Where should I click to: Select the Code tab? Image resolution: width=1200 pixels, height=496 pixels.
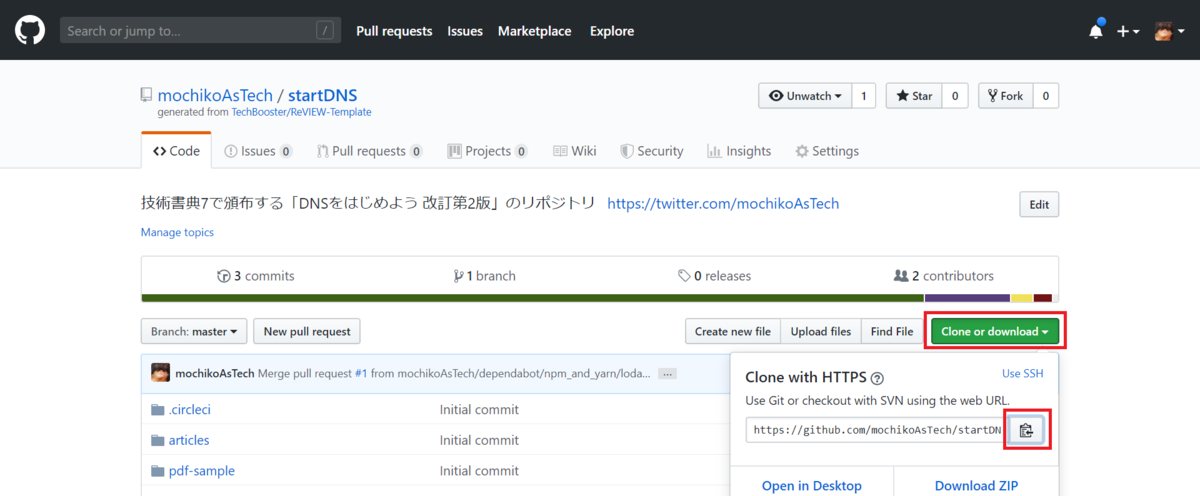176,151
